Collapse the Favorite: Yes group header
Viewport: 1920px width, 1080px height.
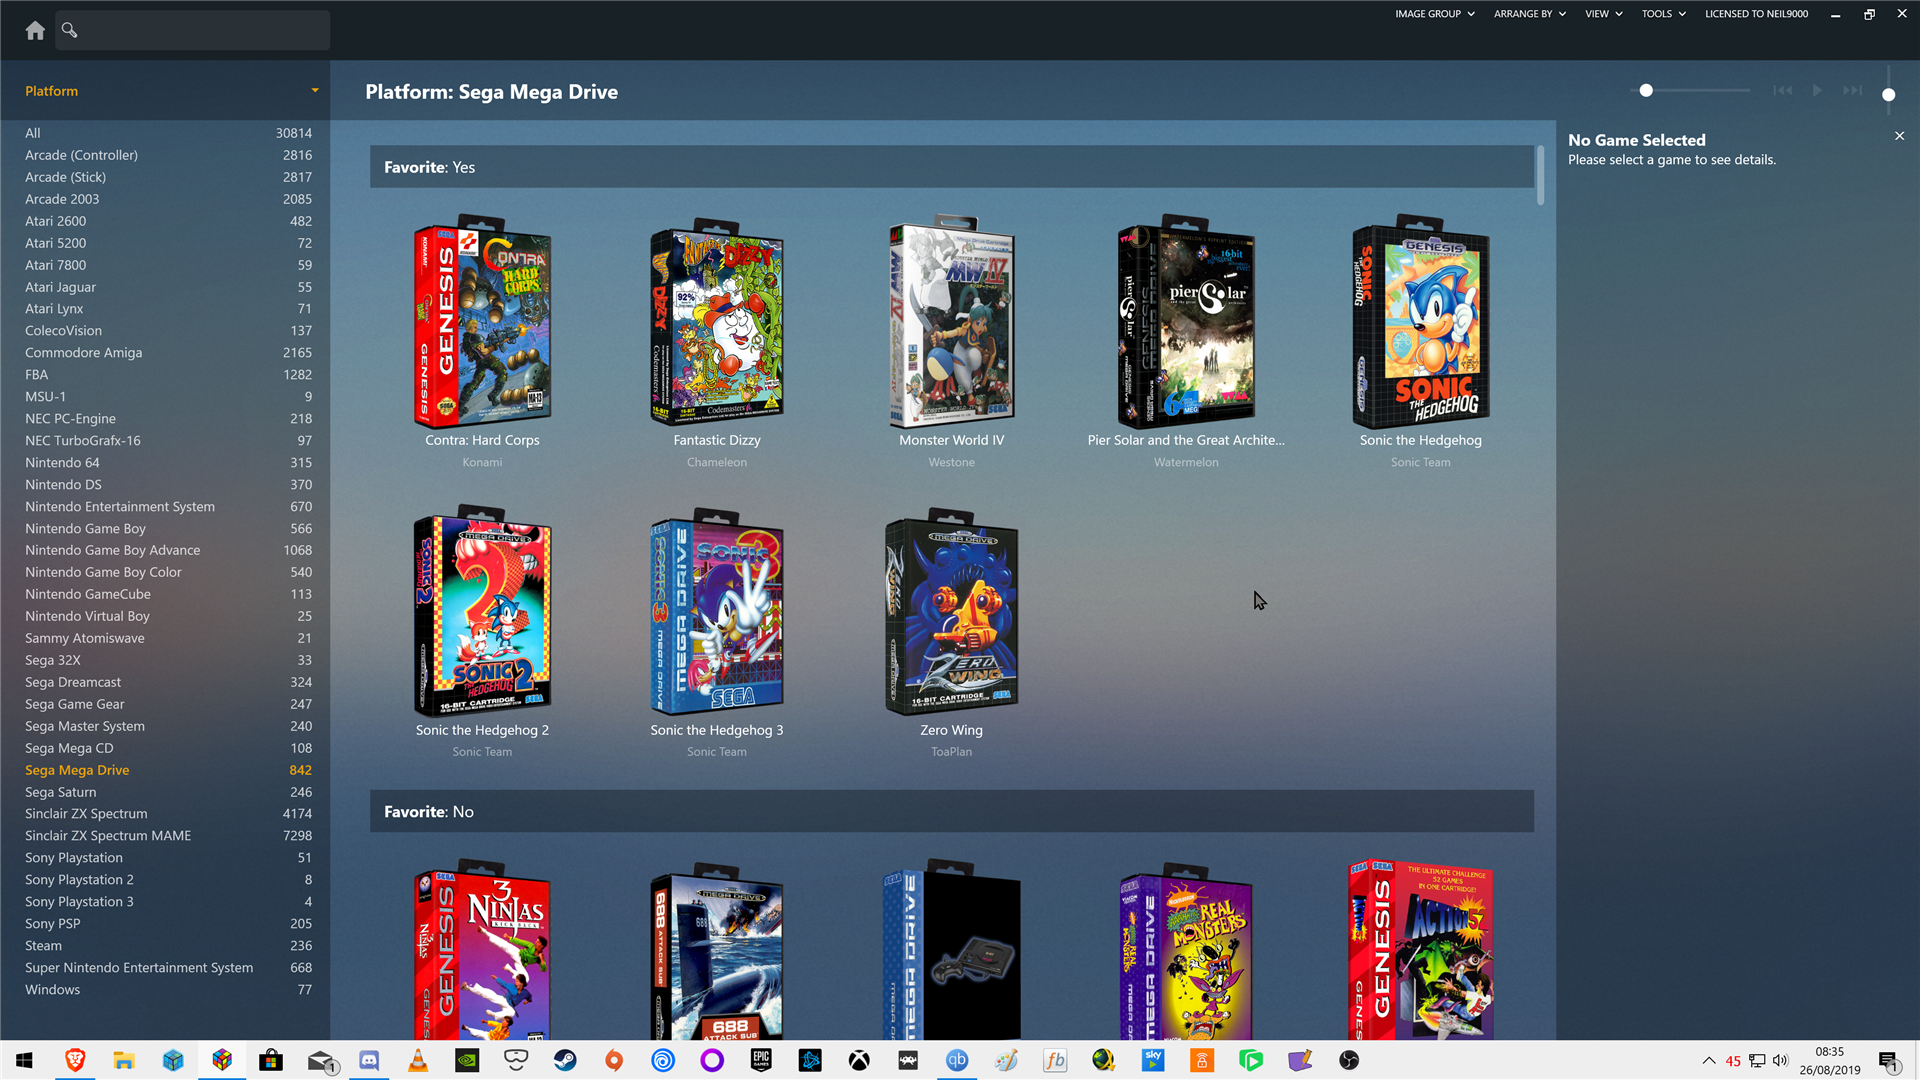pyautogui.click(x=951, y=167)
